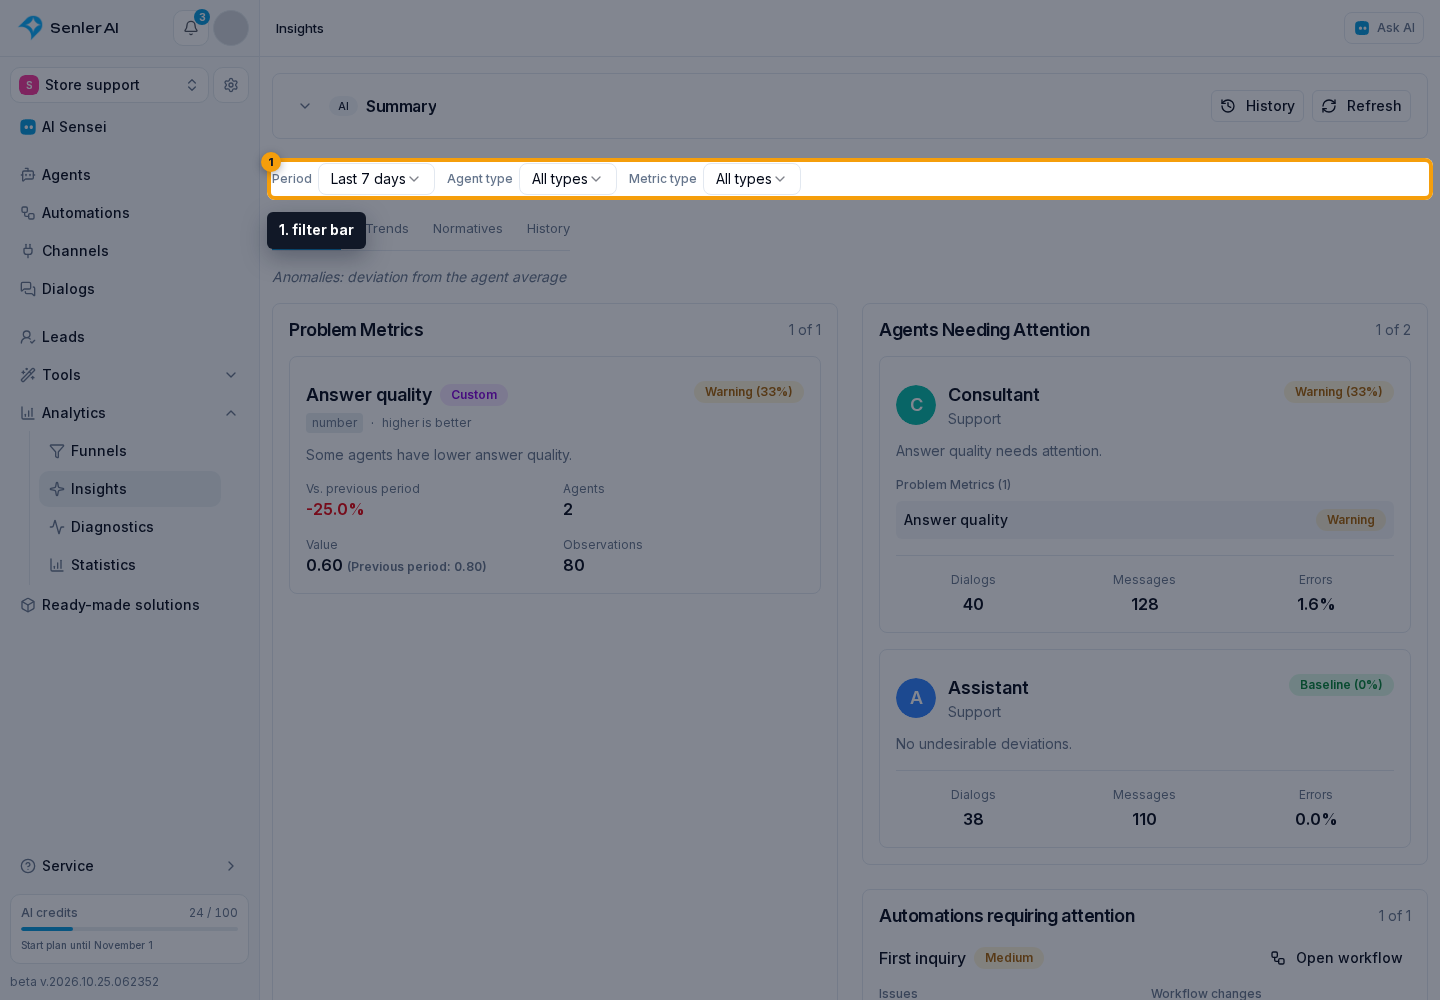Click the Custom badge on Answer quality
Viewport: 1440px width, 1000px height.
pyautogui.click(x=474, y=395)
